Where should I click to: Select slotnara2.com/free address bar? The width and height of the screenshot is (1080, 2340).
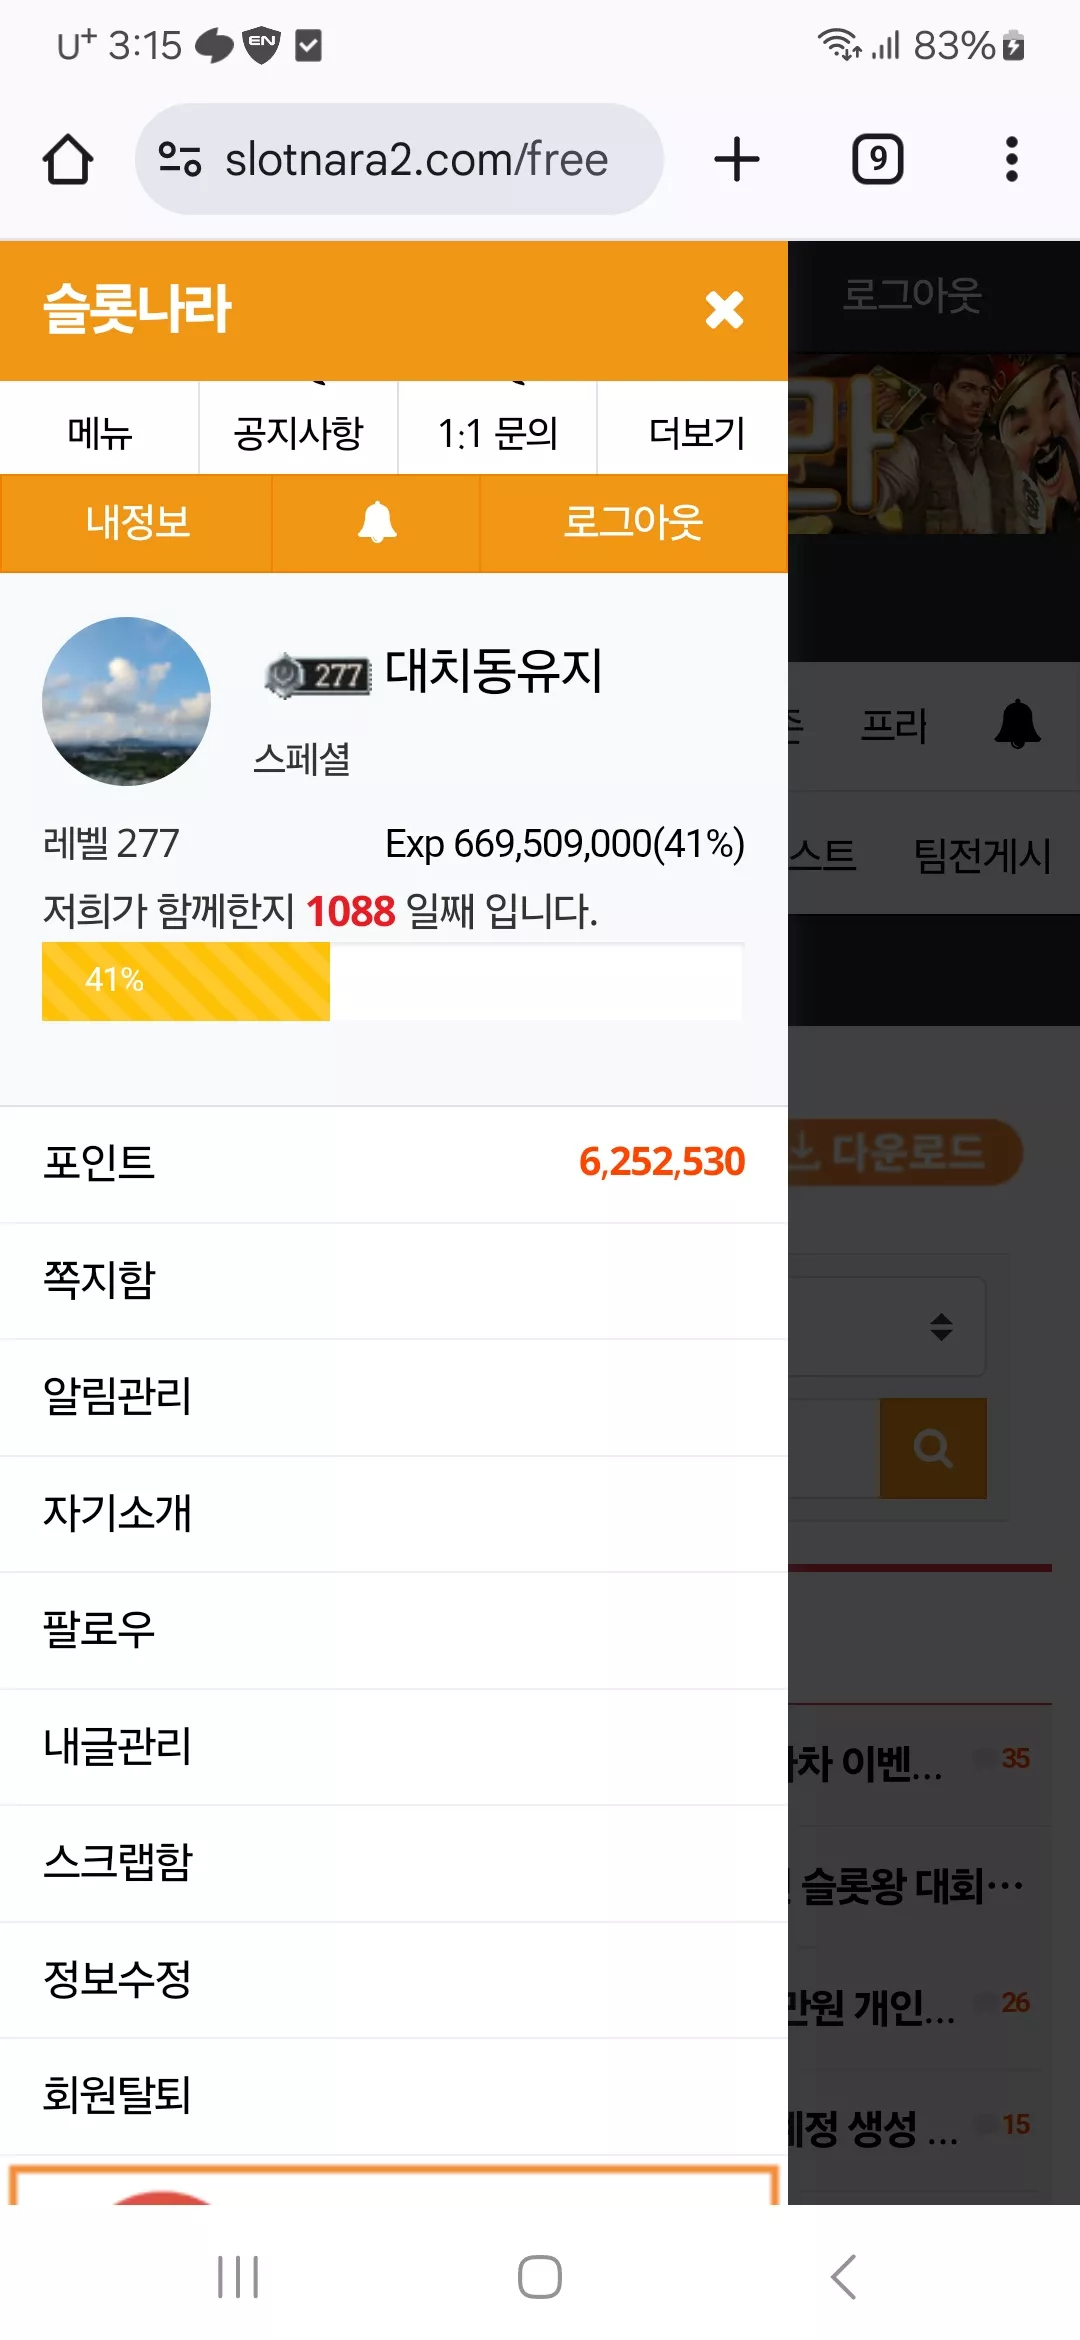(x=399, y=159)
